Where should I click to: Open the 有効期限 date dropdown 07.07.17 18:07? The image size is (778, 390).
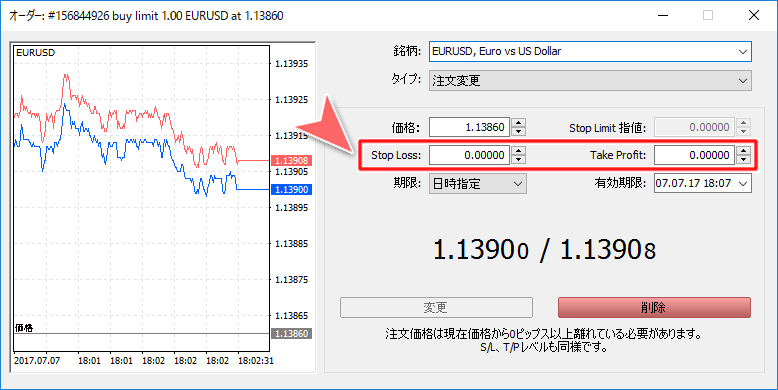click(x=703, y=184)
